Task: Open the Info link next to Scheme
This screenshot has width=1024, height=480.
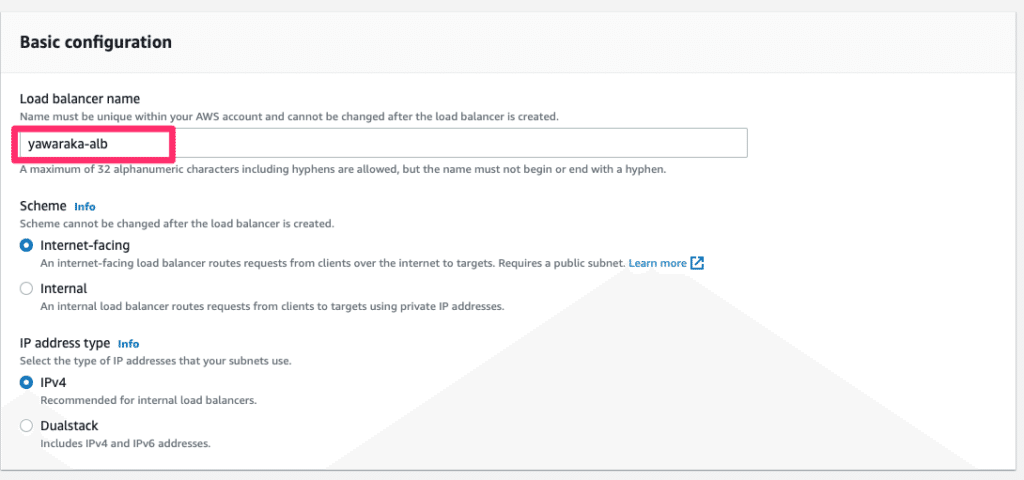Action: coord(85,206)
